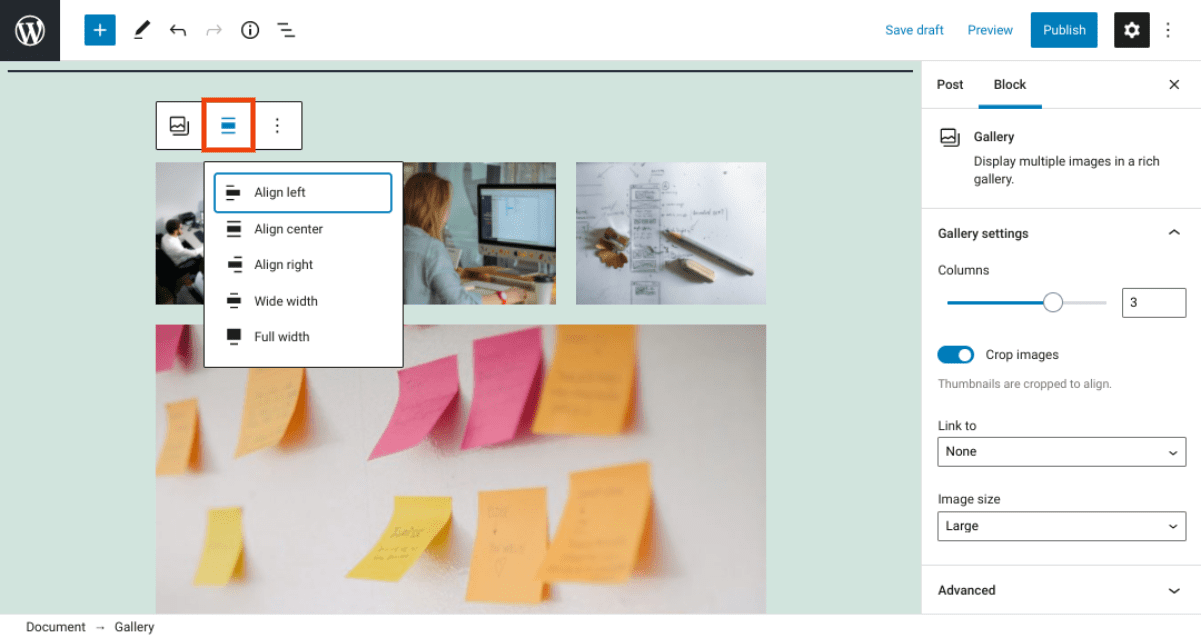Open Details via the info circle icon

[x=250, y=30]
